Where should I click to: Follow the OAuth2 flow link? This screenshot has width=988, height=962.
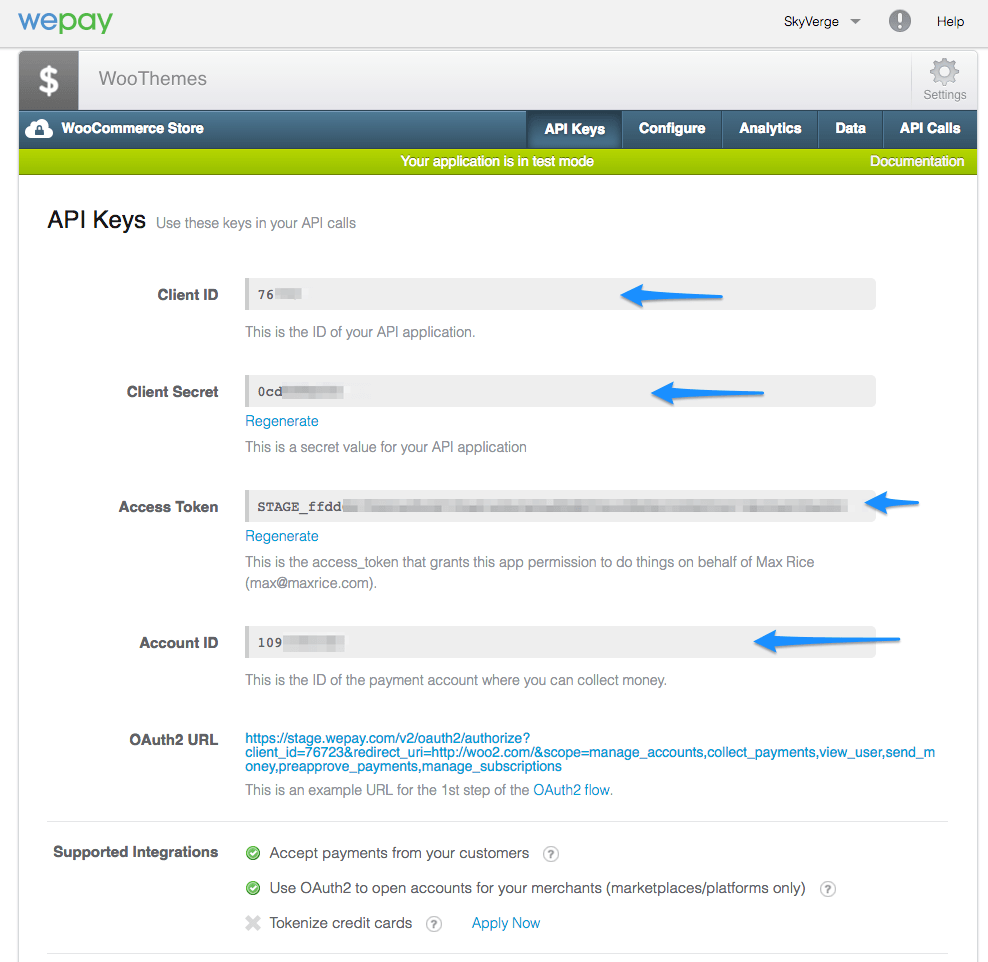572,789
